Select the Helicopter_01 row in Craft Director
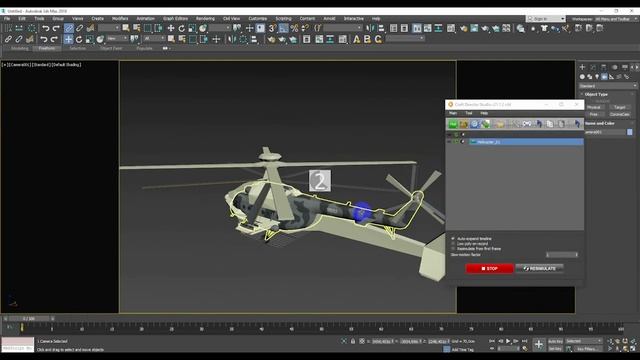 [526, 142]
